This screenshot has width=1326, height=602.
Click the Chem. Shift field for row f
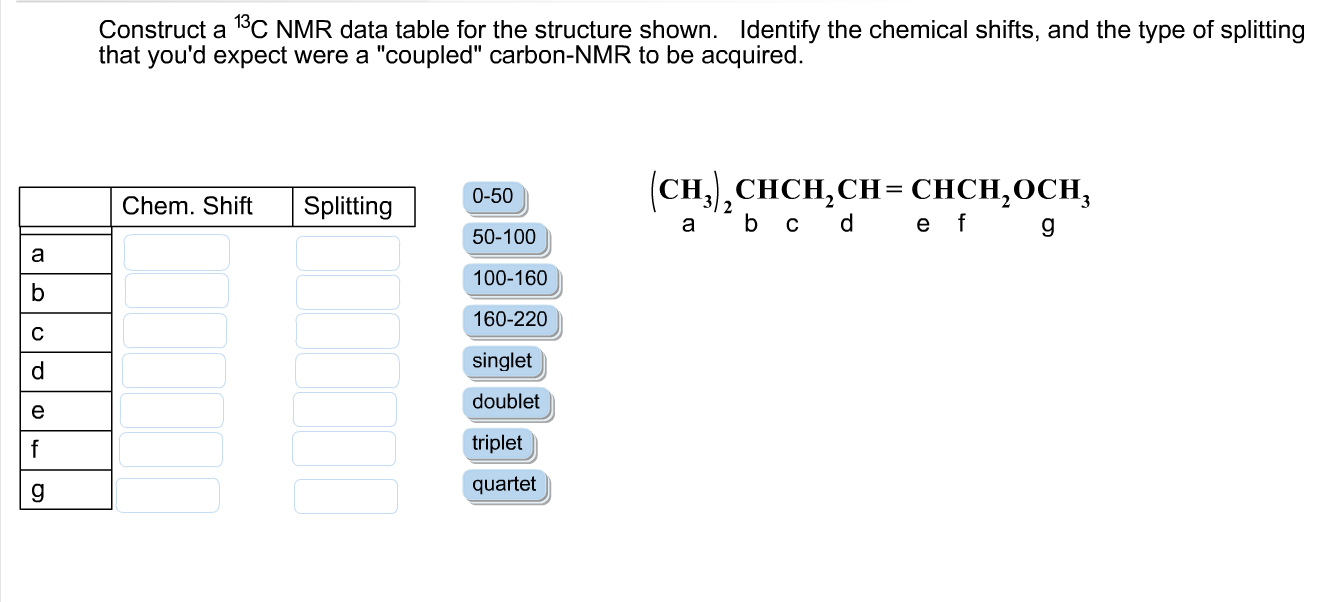click(x=171, y=448)
